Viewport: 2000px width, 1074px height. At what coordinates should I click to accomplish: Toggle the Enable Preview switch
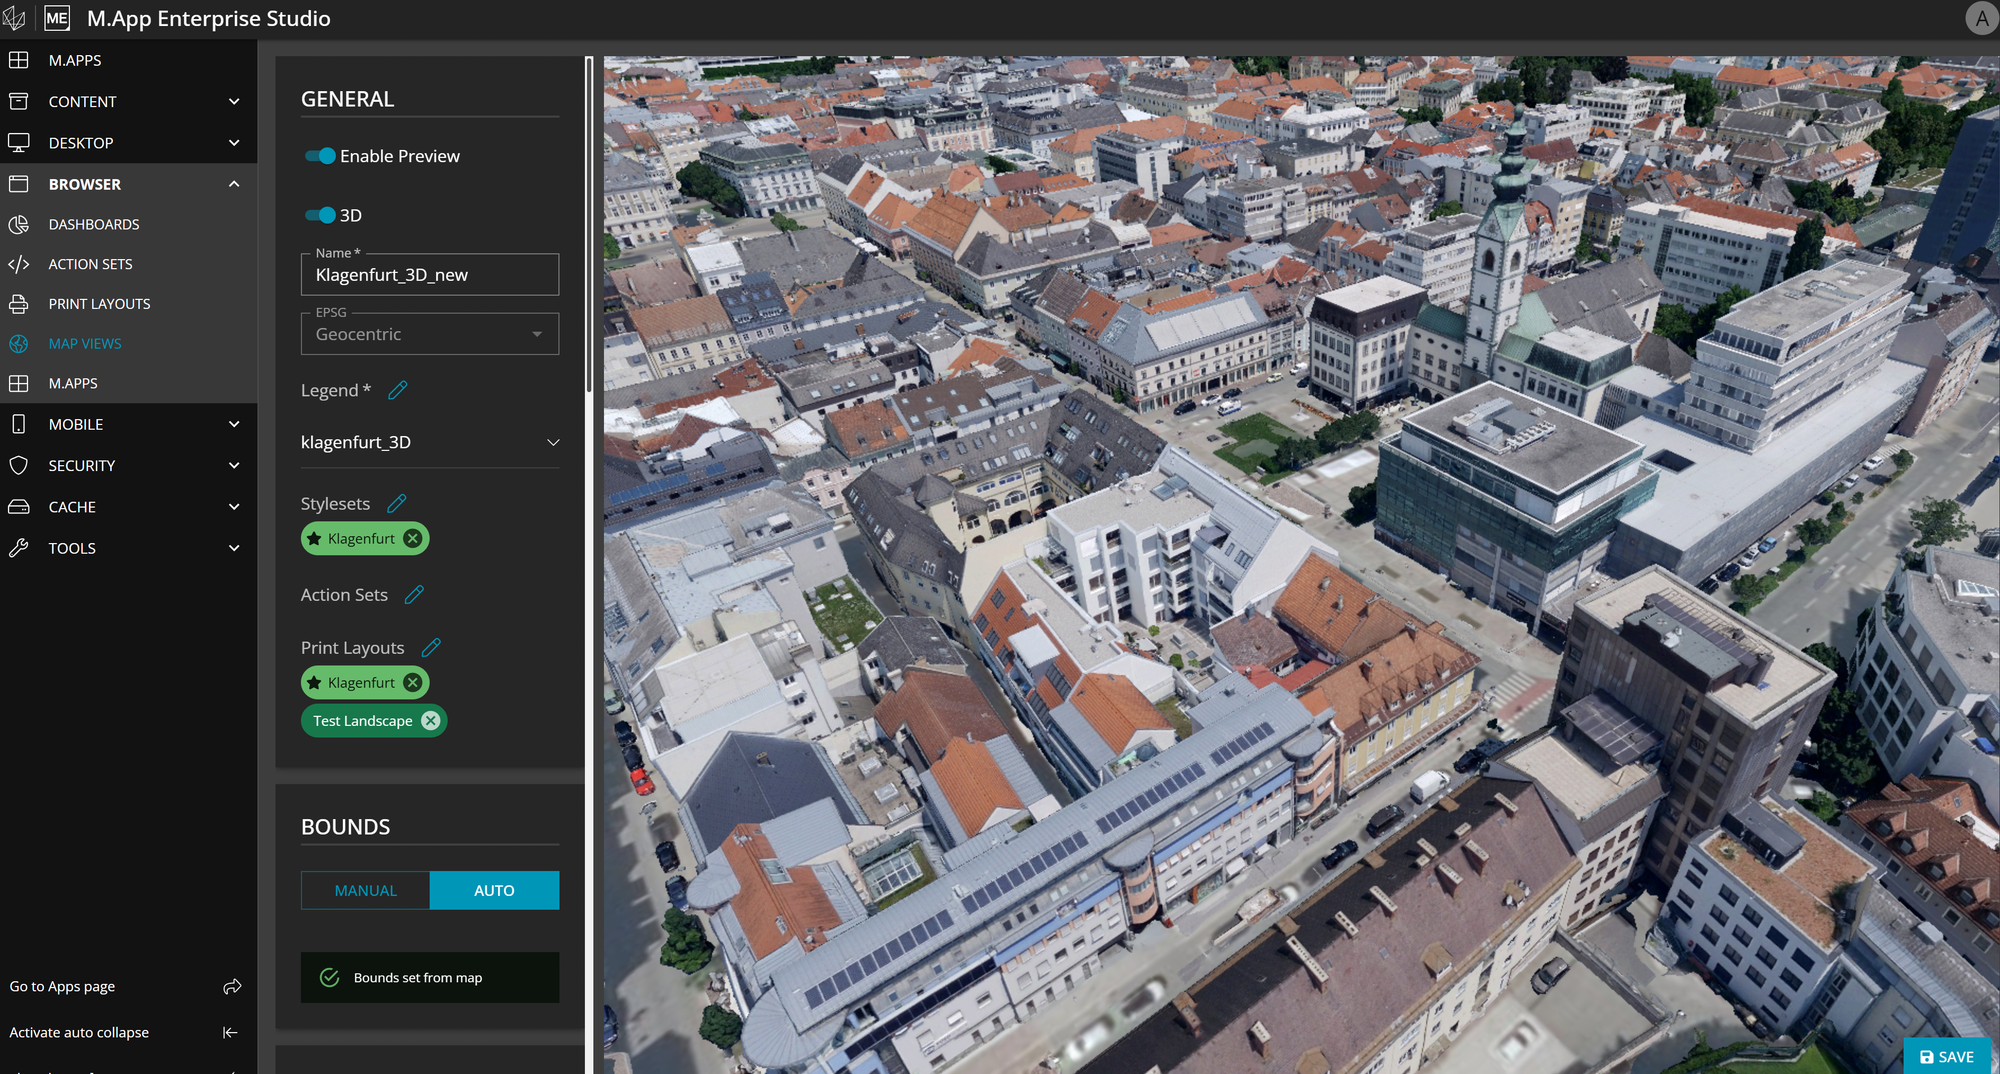(320, 156)
